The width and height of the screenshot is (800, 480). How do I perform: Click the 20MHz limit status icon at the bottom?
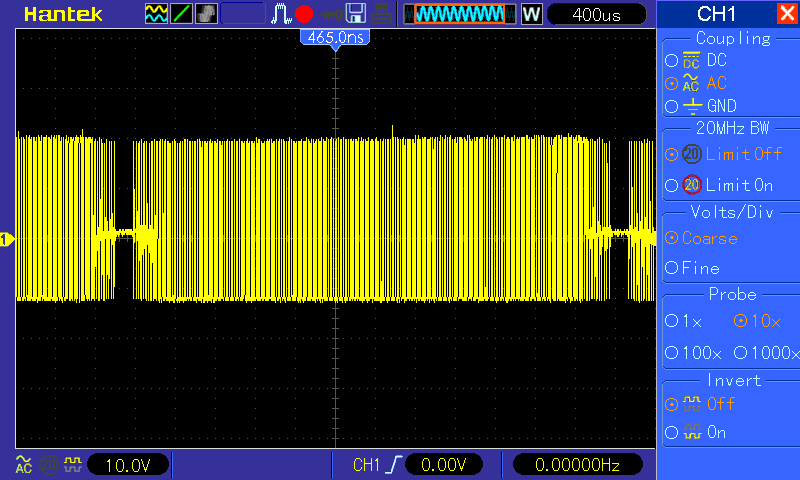[49, 465]
